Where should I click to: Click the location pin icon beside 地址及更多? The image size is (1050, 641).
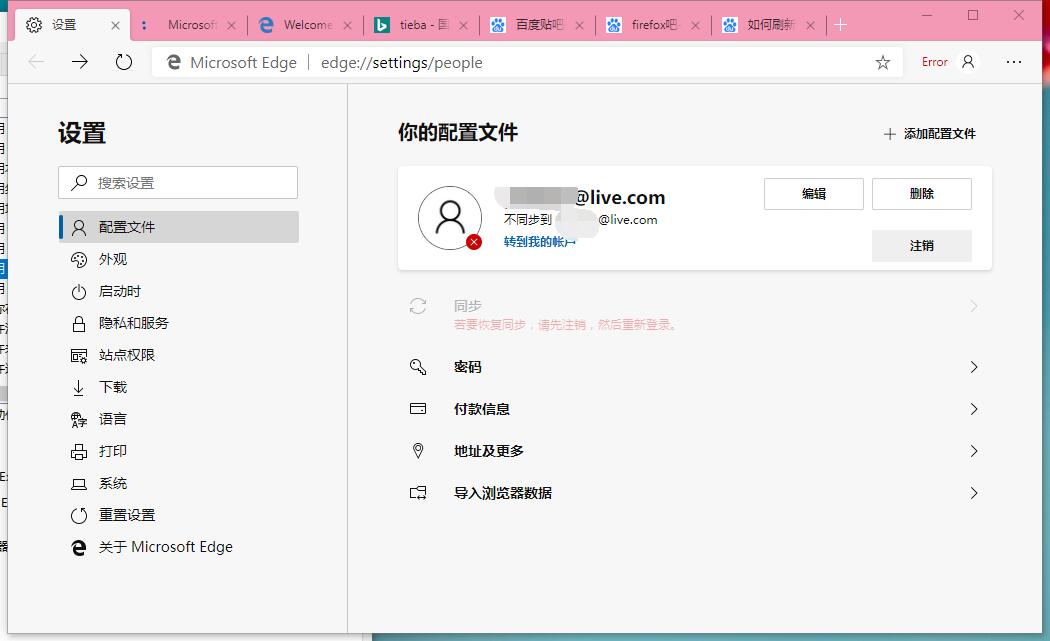click(x=418, y=451)
